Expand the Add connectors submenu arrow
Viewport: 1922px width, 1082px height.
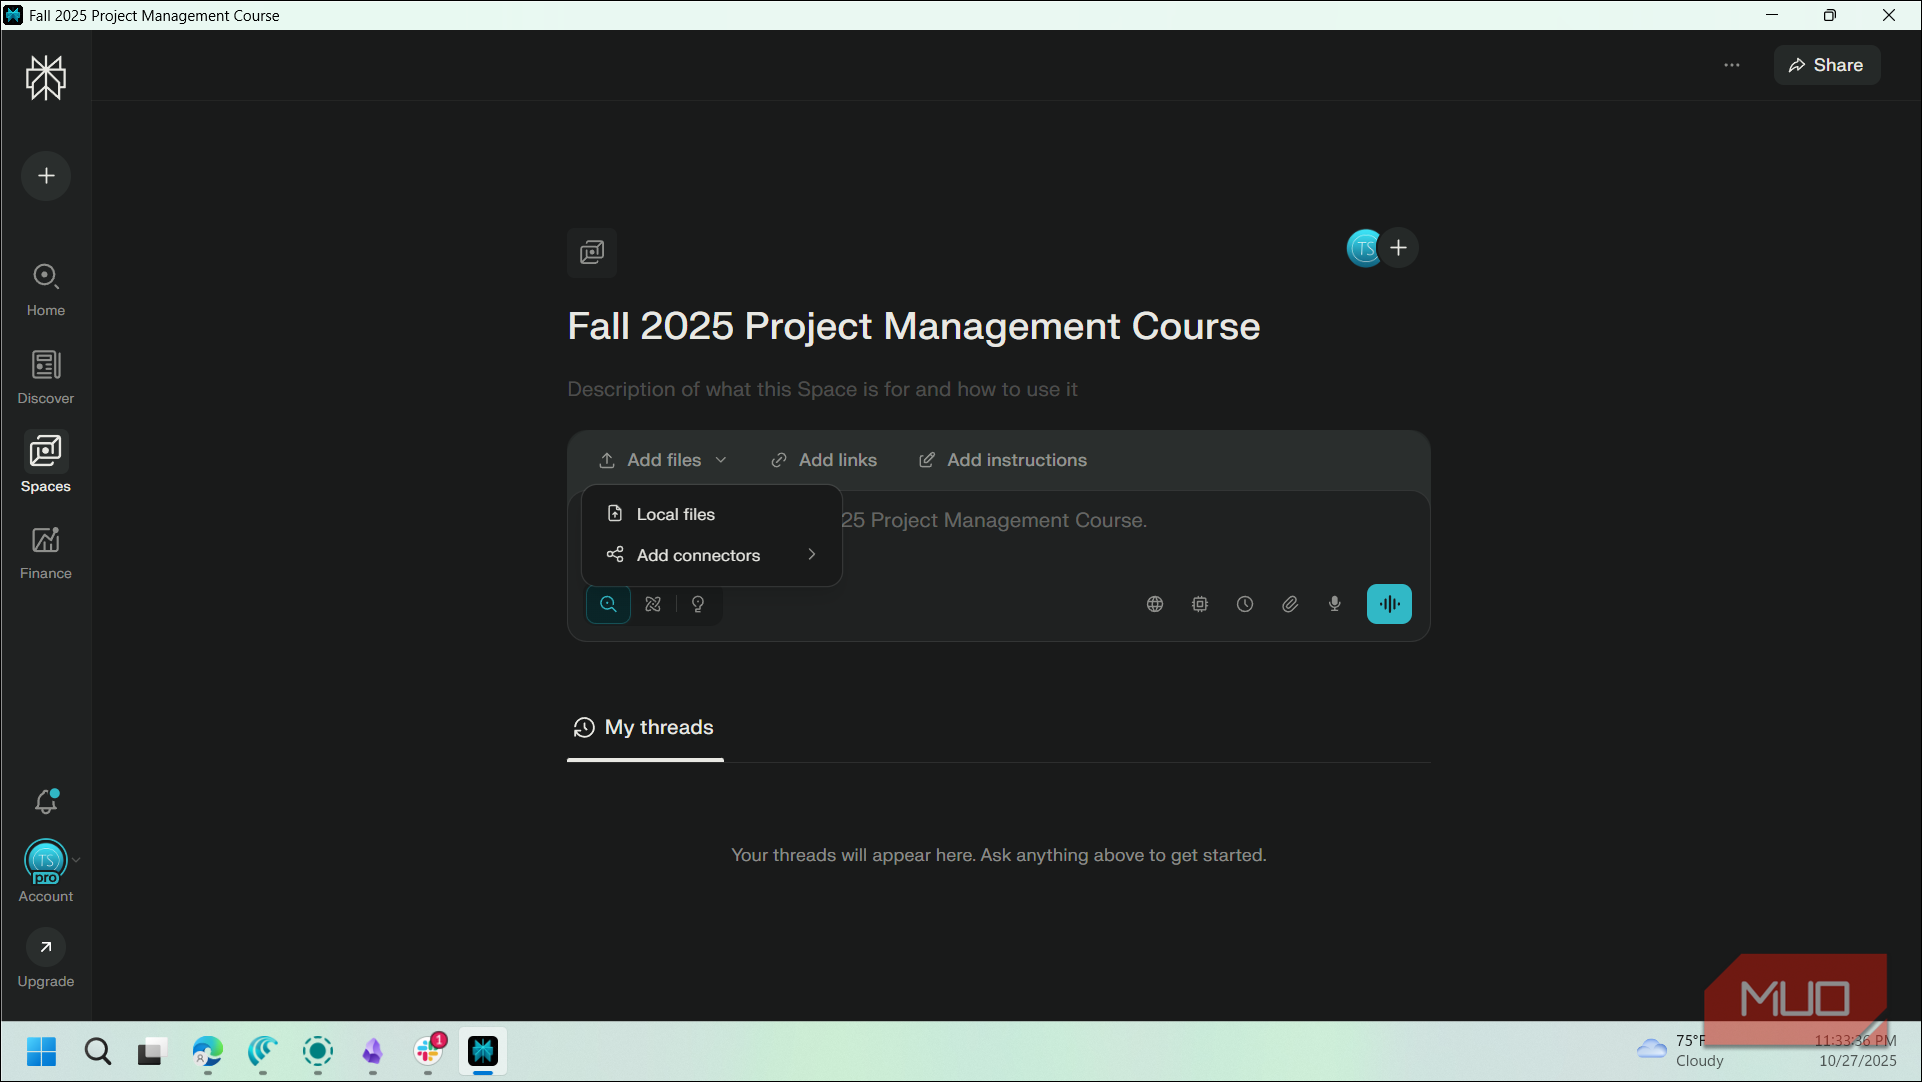pos(812,554)
